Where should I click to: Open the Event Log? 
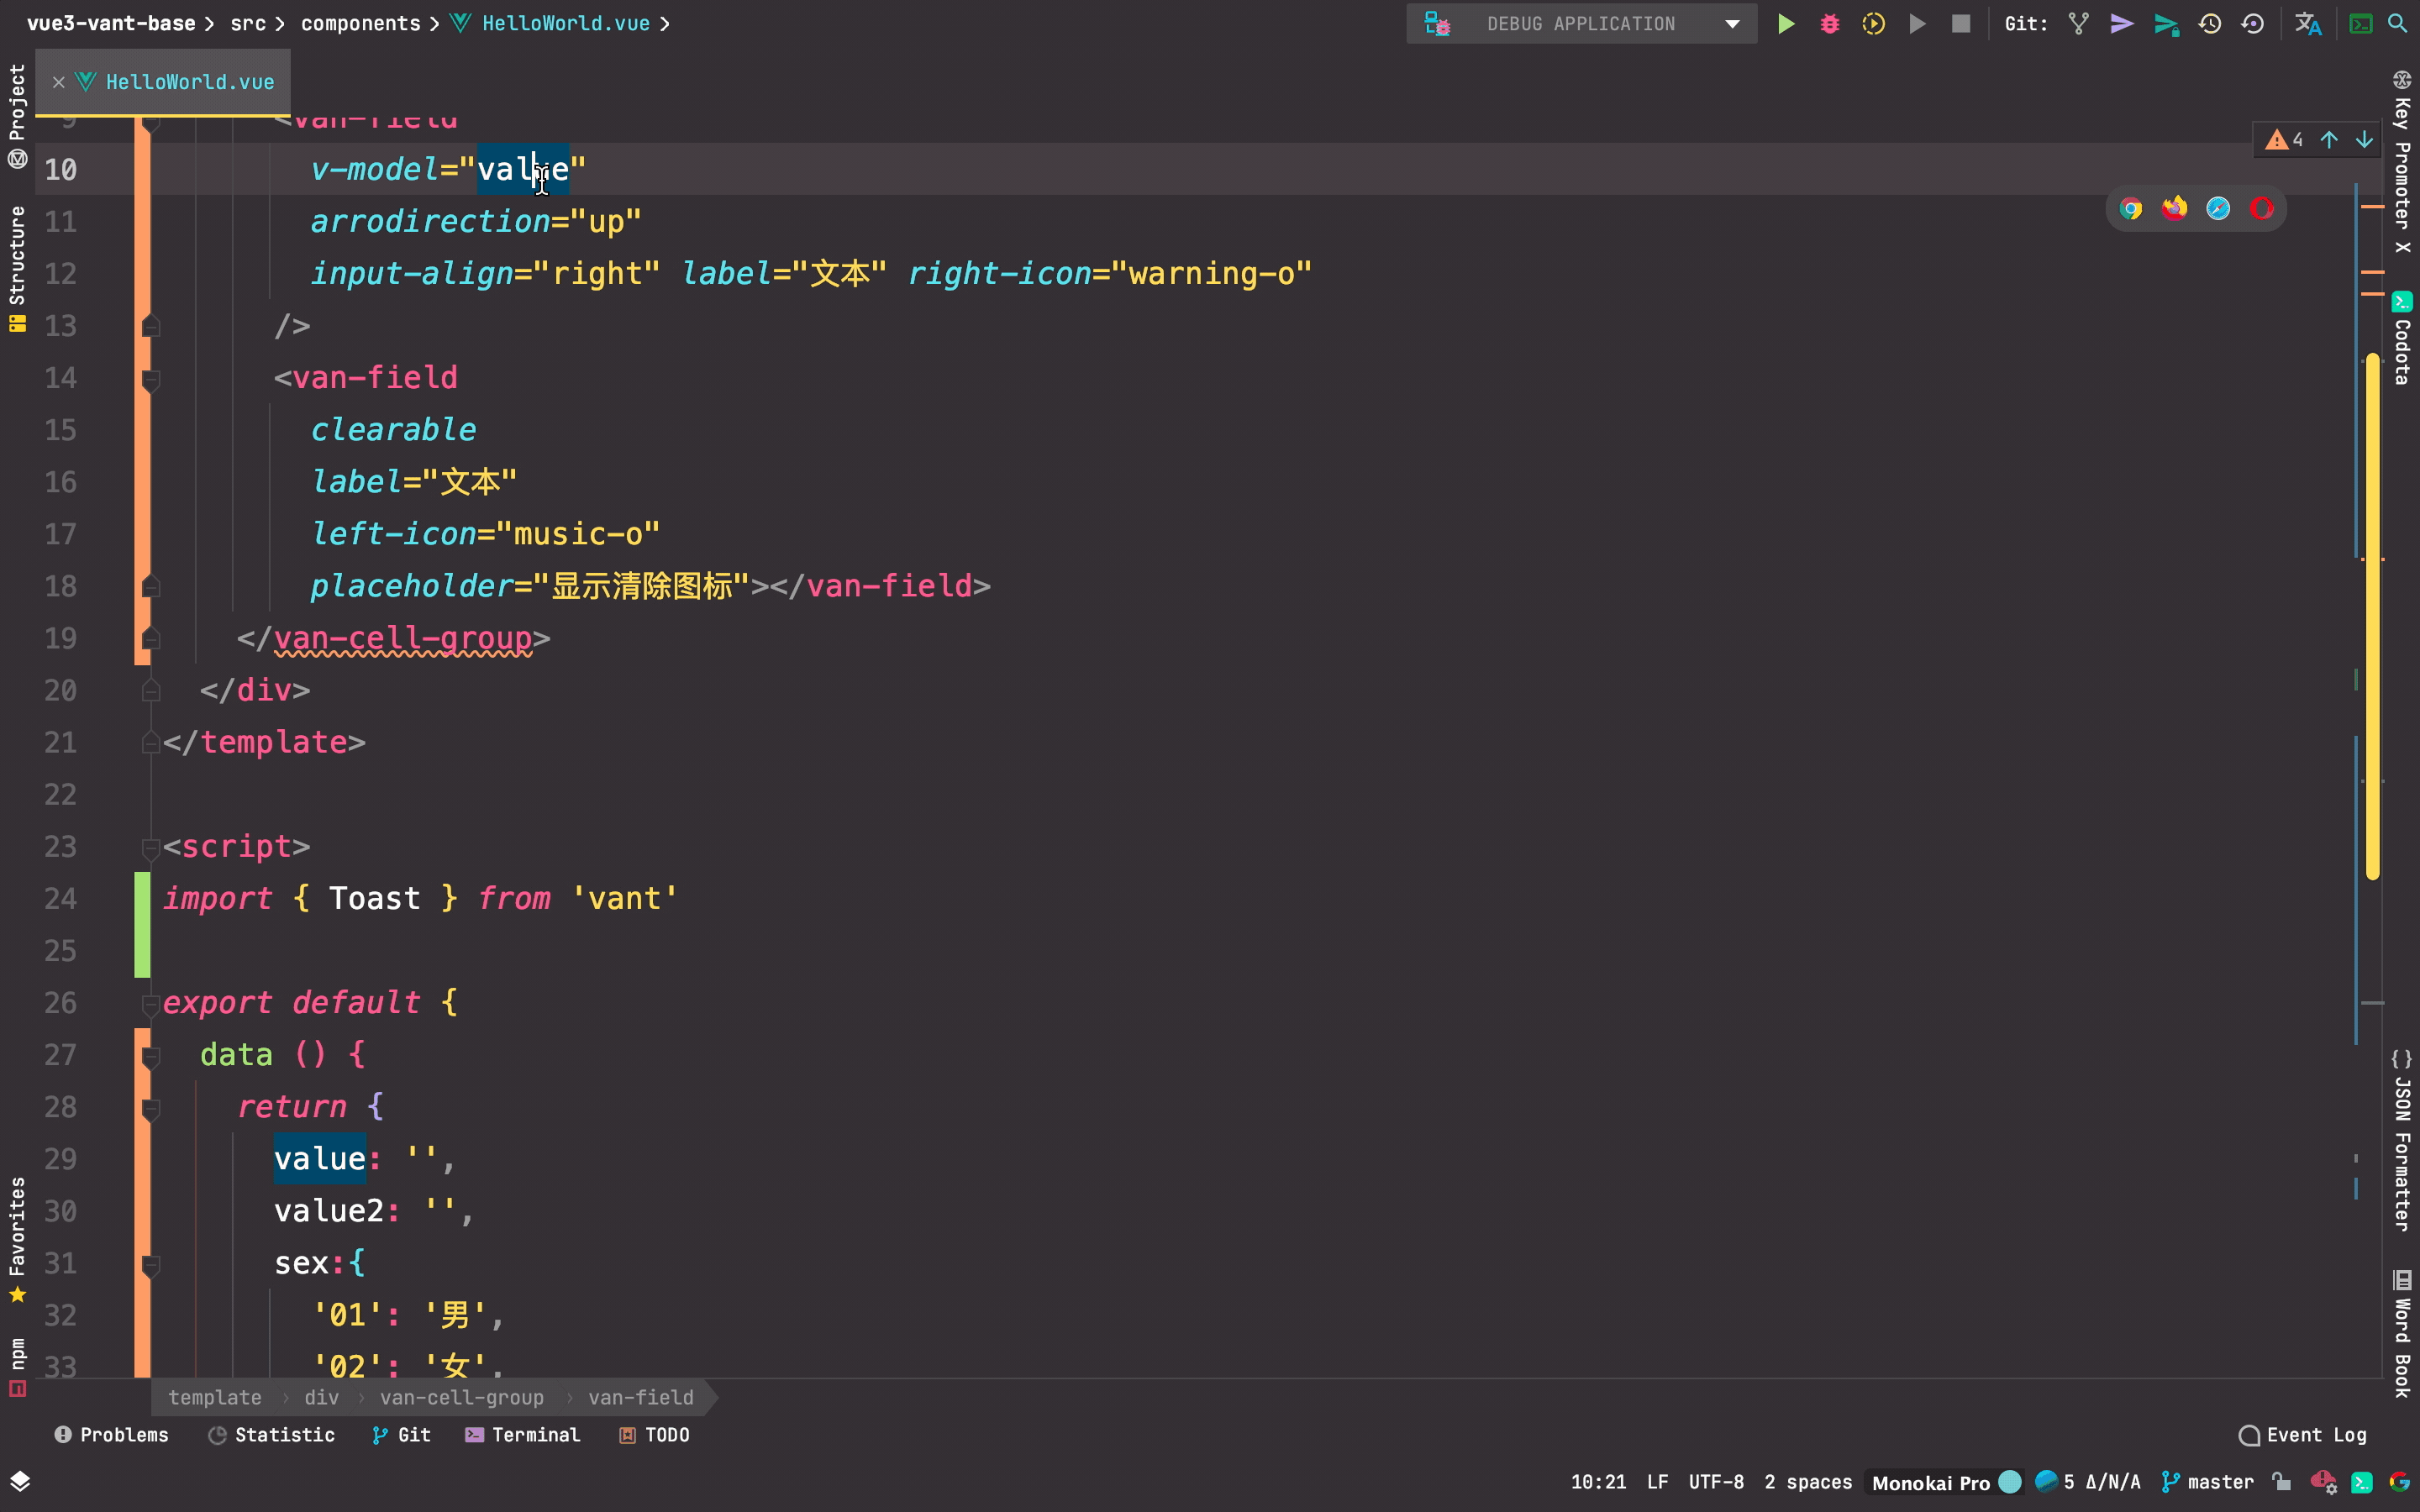point(2303,1435)
